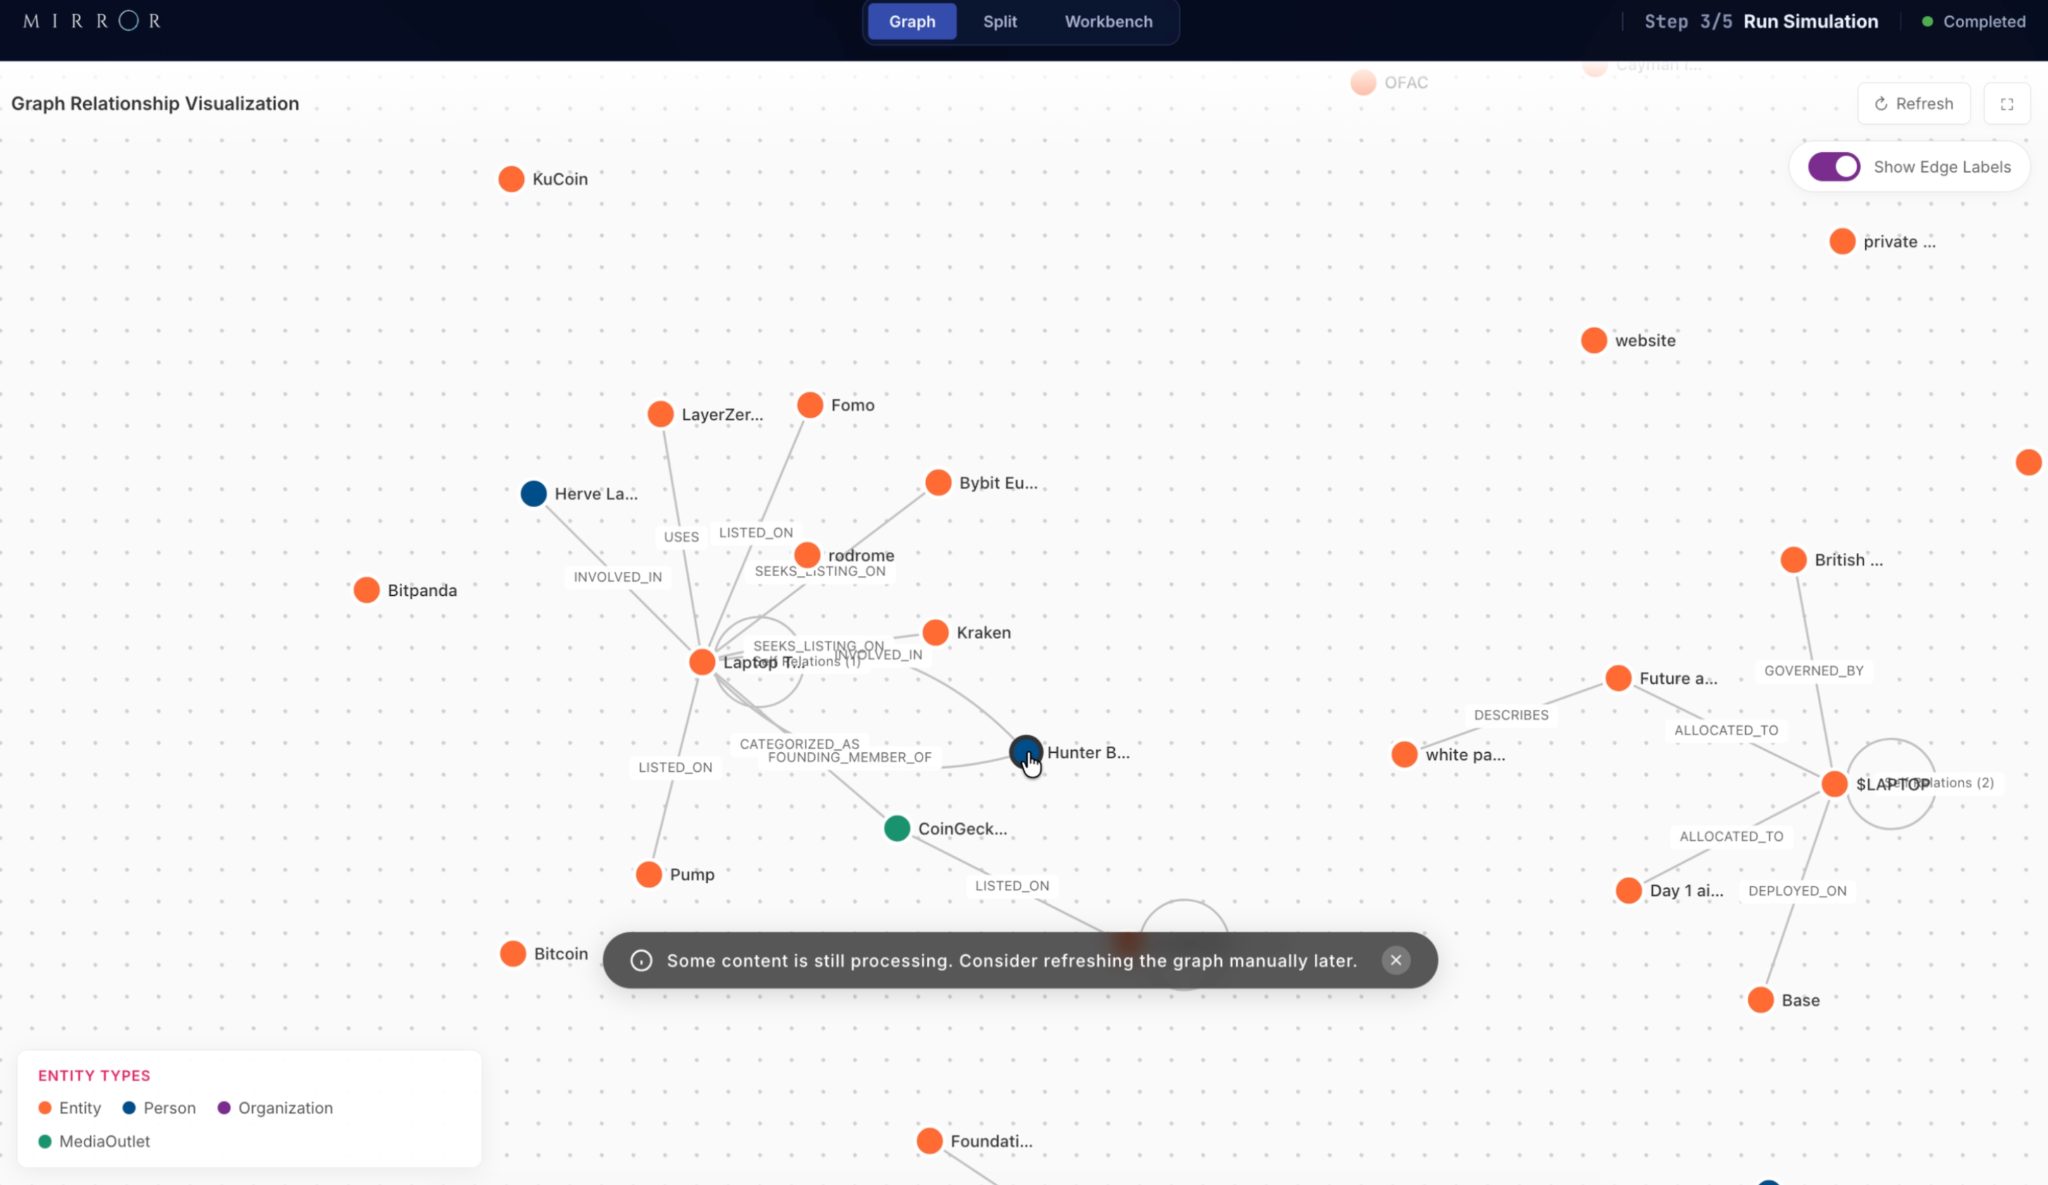Screen dimensions: 2048x1185
Task: Select the Bitpanda entity node
Action: (x=367, y=590)
